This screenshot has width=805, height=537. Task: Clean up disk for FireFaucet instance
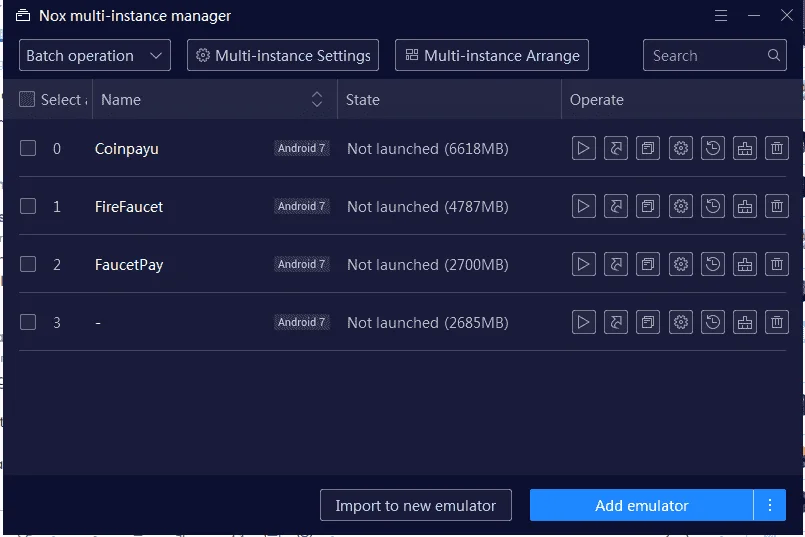pos(745,206)
